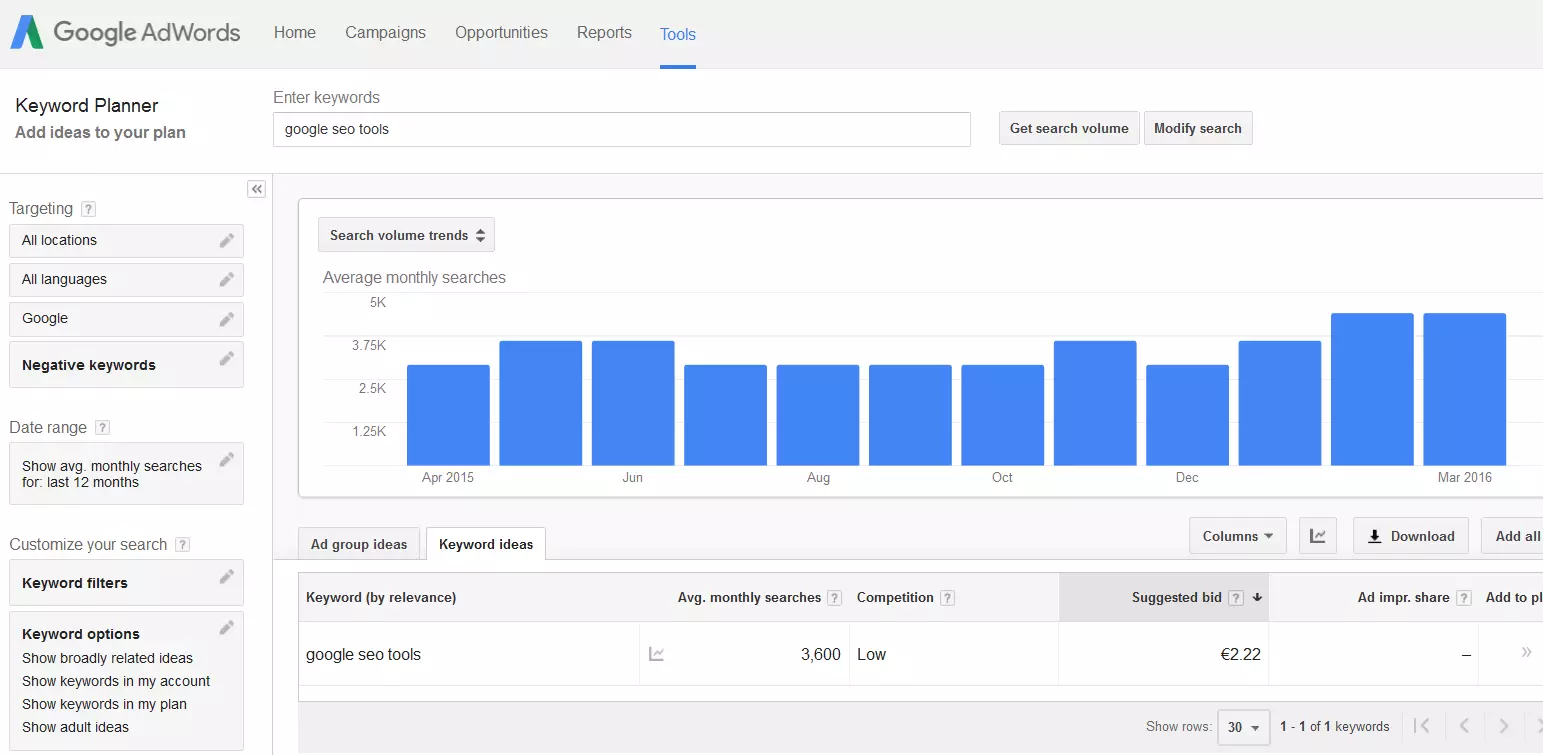
Task: Click the All locations targeting setting
Action: 126,240
